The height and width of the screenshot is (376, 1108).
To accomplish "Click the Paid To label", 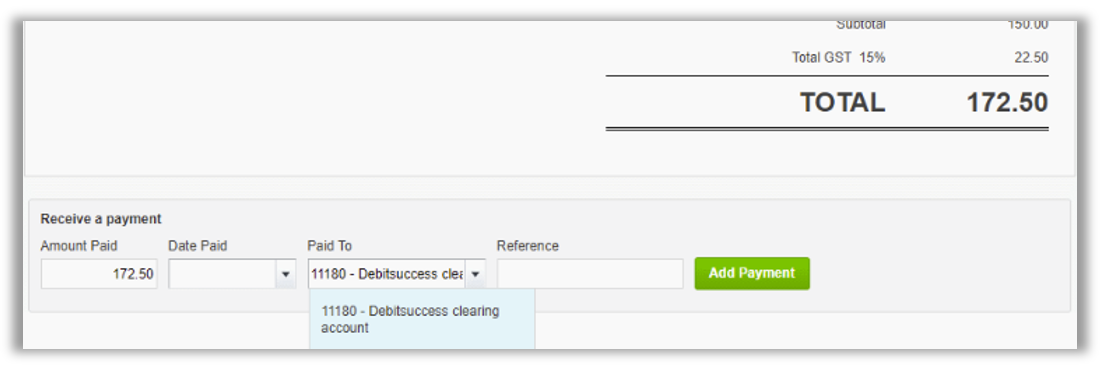I will (329, 246).
